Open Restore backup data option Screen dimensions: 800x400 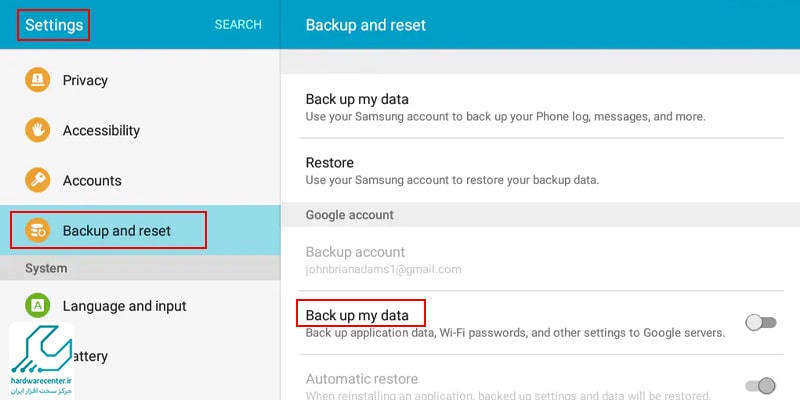(541, 170)
